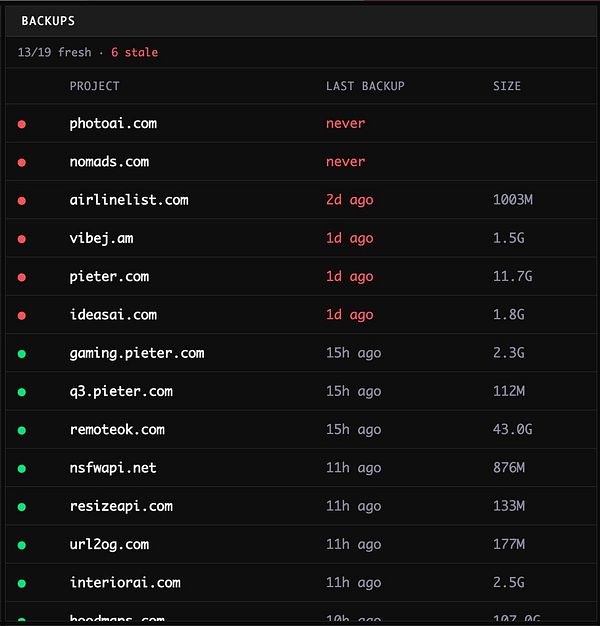600x626 pixels.
Task: Click the 177M size for url2og.com
Action: pos(509,545)
